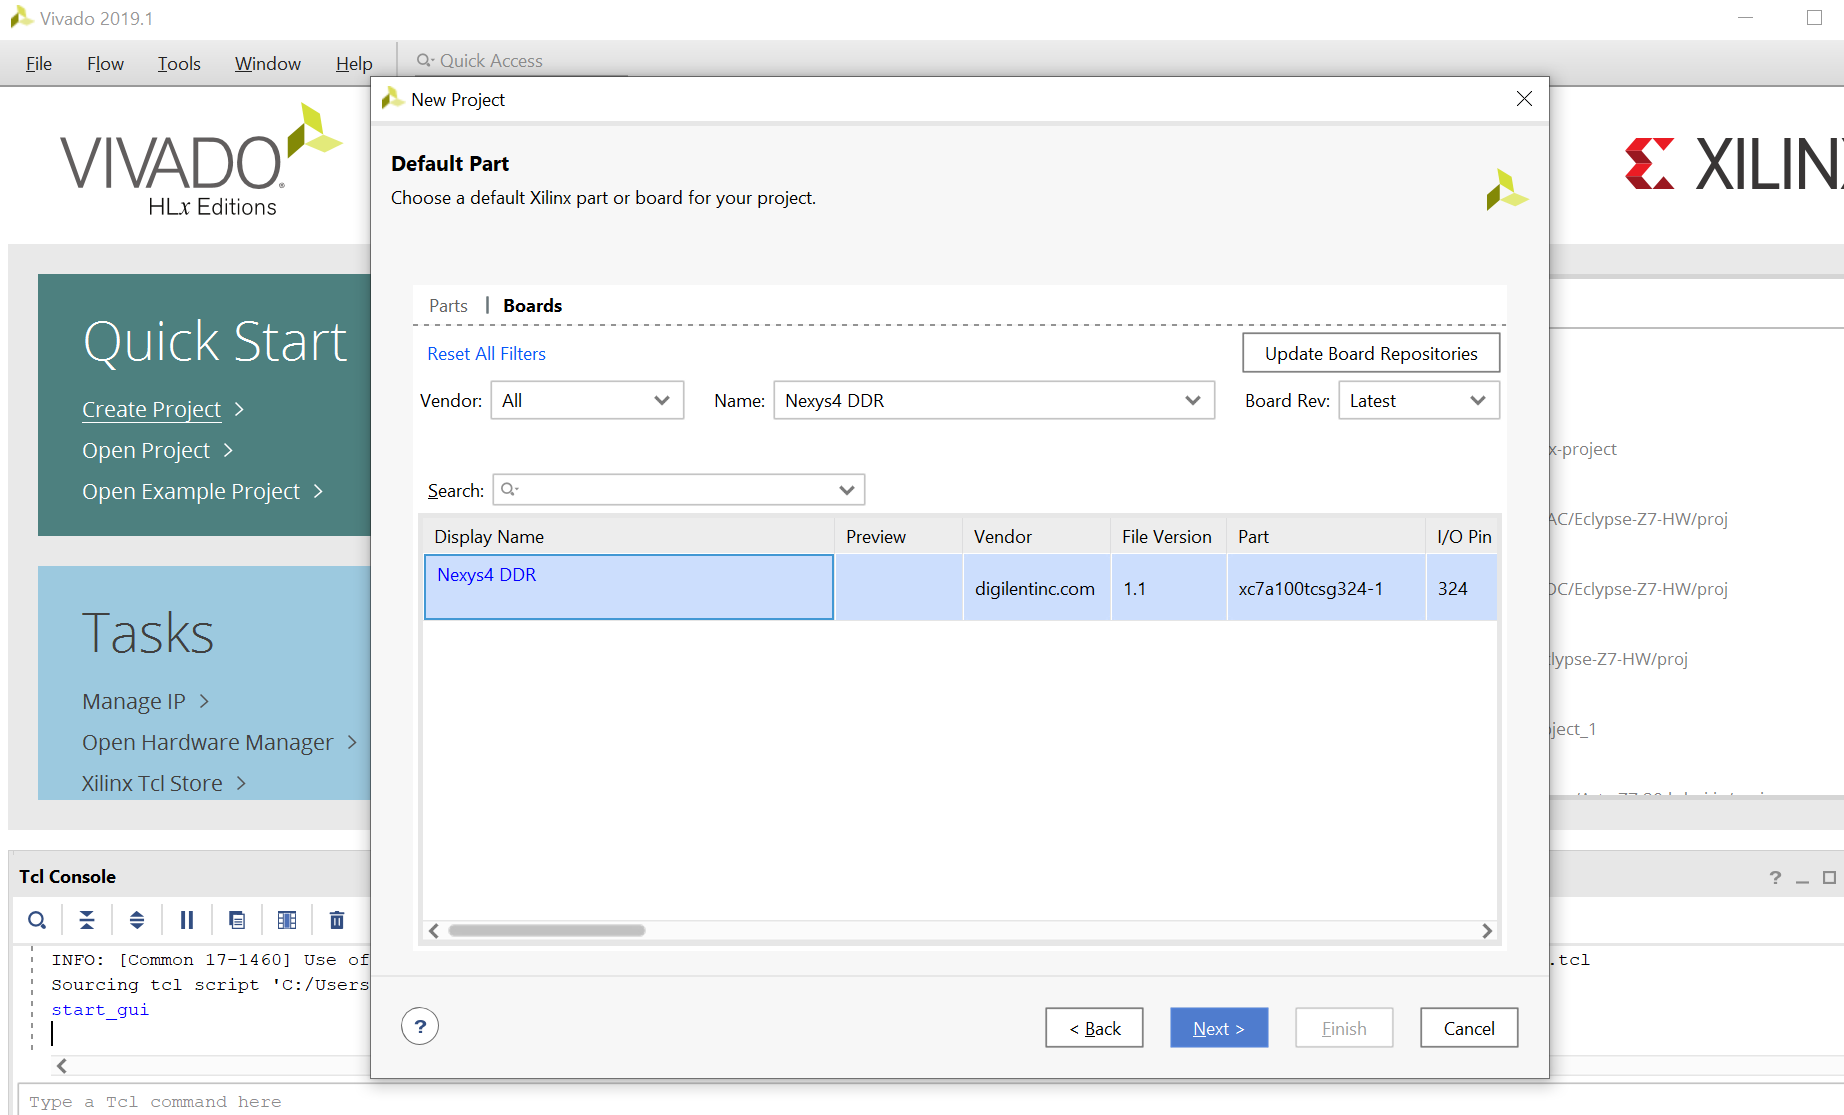Click the table scrollbar left arrow
The height and width of the screenshot is (1115, 1844).
coord(433,931)
